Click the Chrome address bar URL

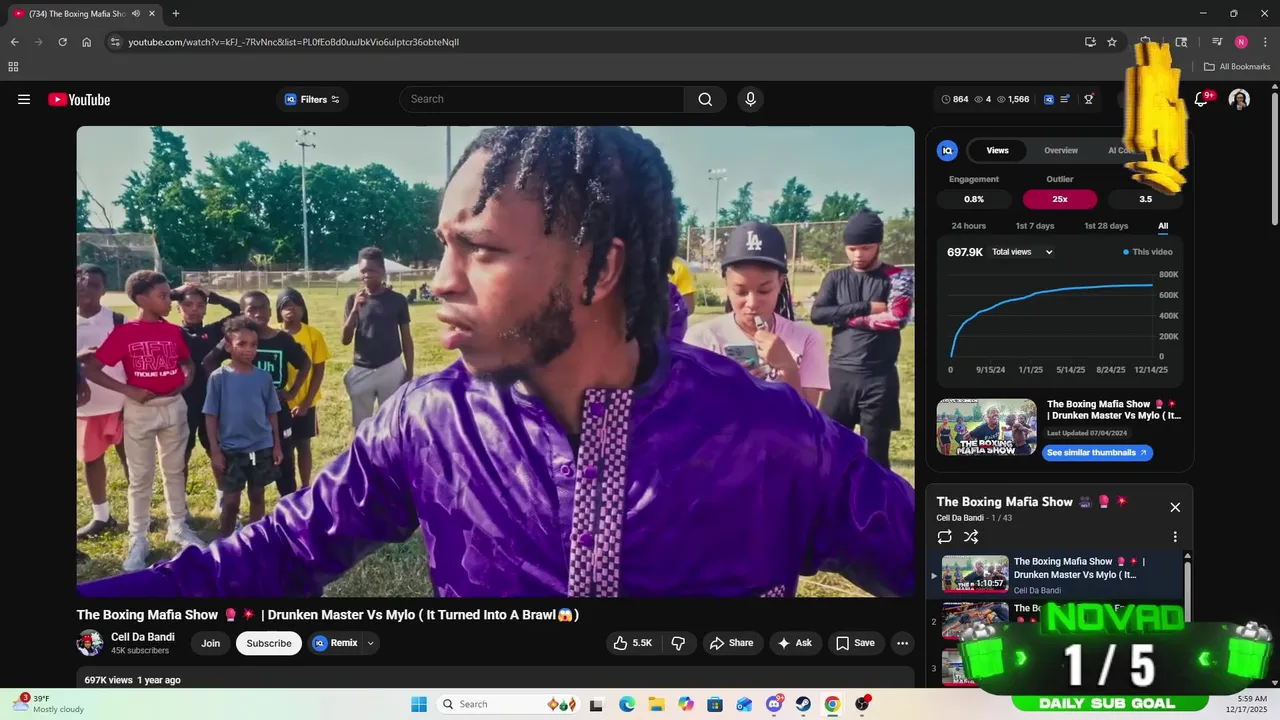pos(293,42)
